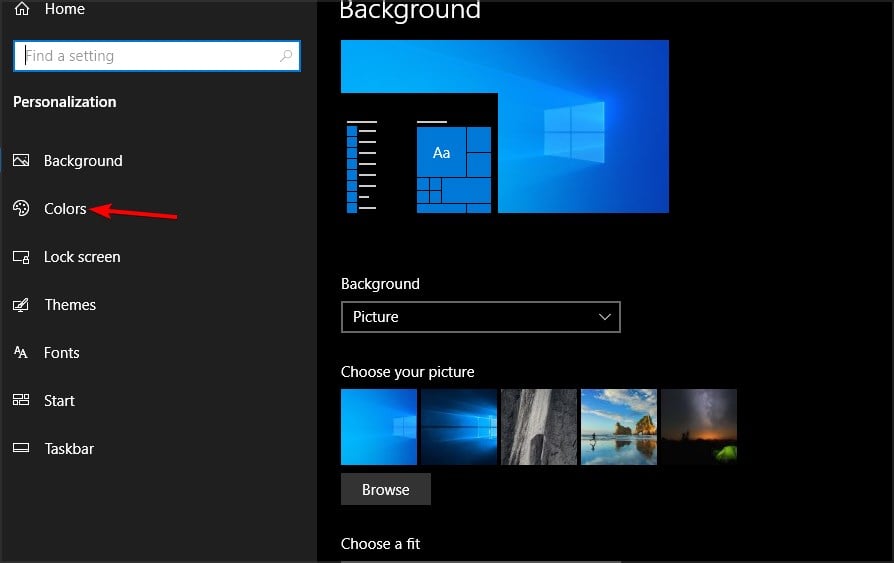Click the Themes brush icon
This screenshot has height=563, width=894.
21,305
